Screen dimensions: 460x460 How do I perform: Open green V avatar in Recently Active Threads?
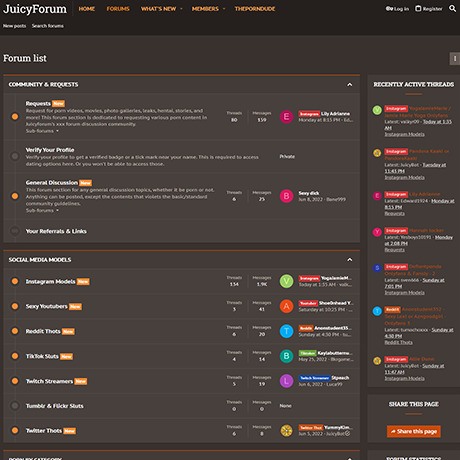[377, 110]
